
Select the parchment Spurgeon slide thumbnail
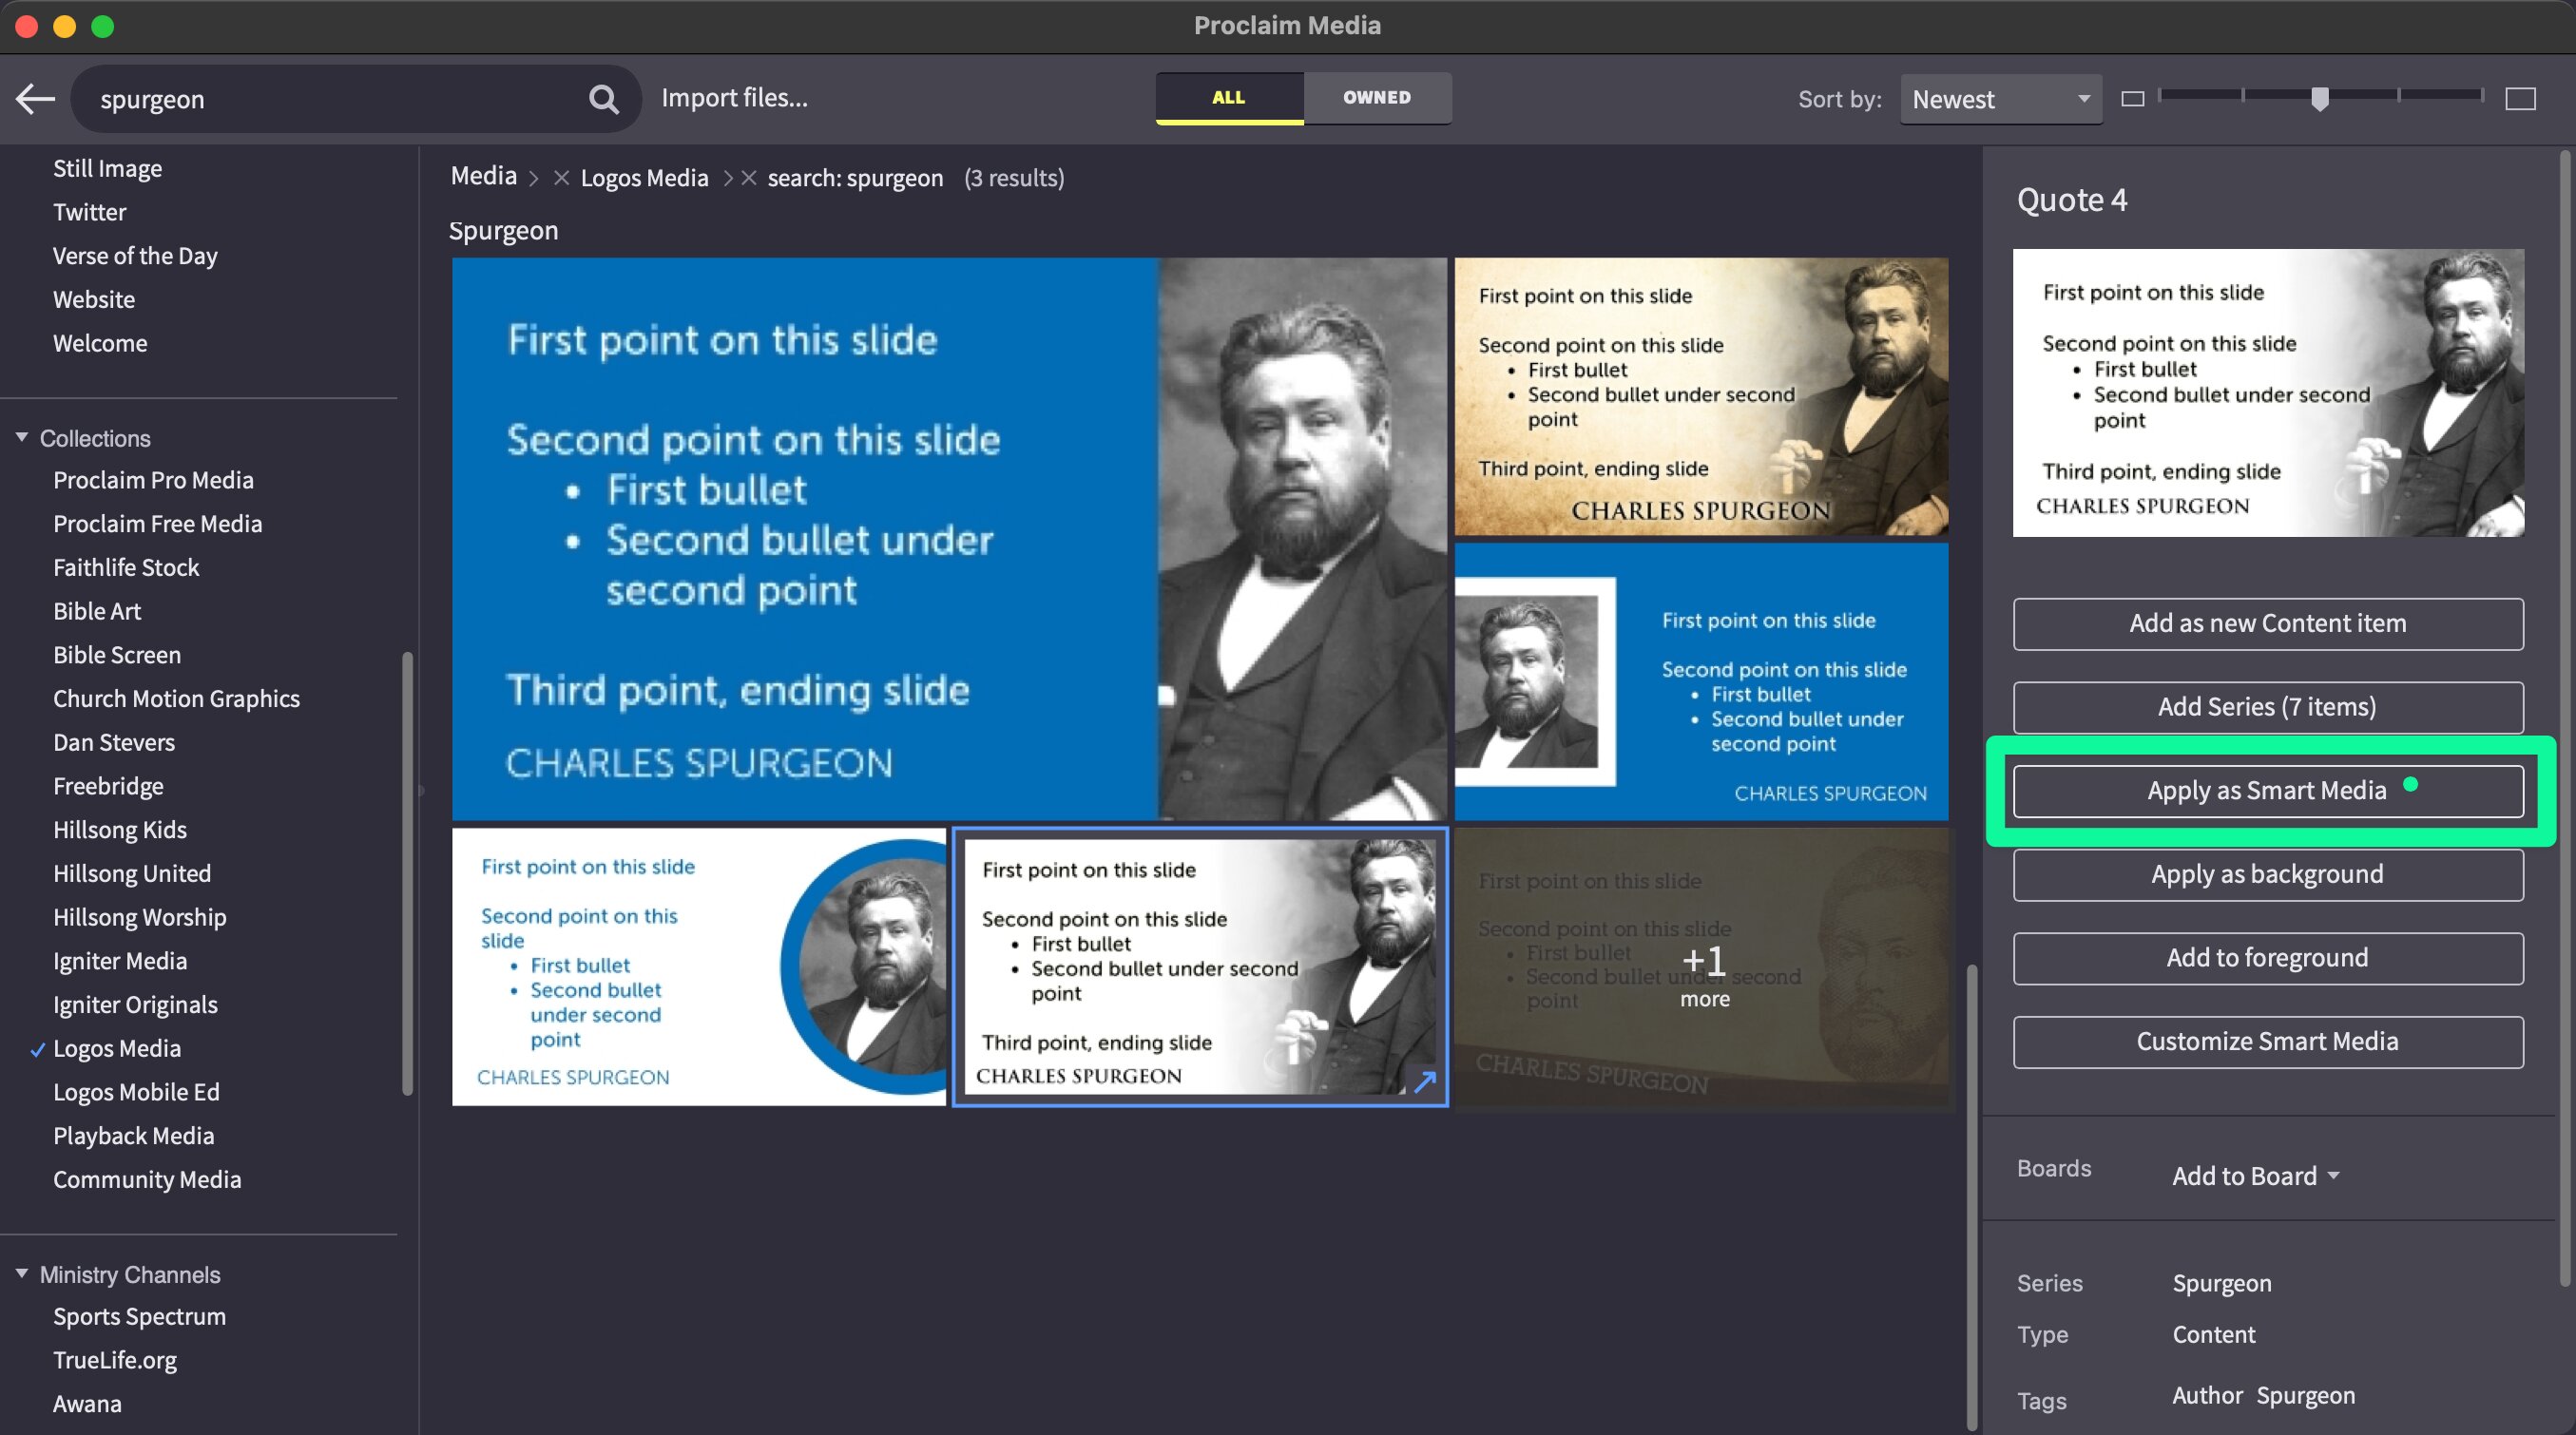pyautogui.click(x=1701, y=397)
